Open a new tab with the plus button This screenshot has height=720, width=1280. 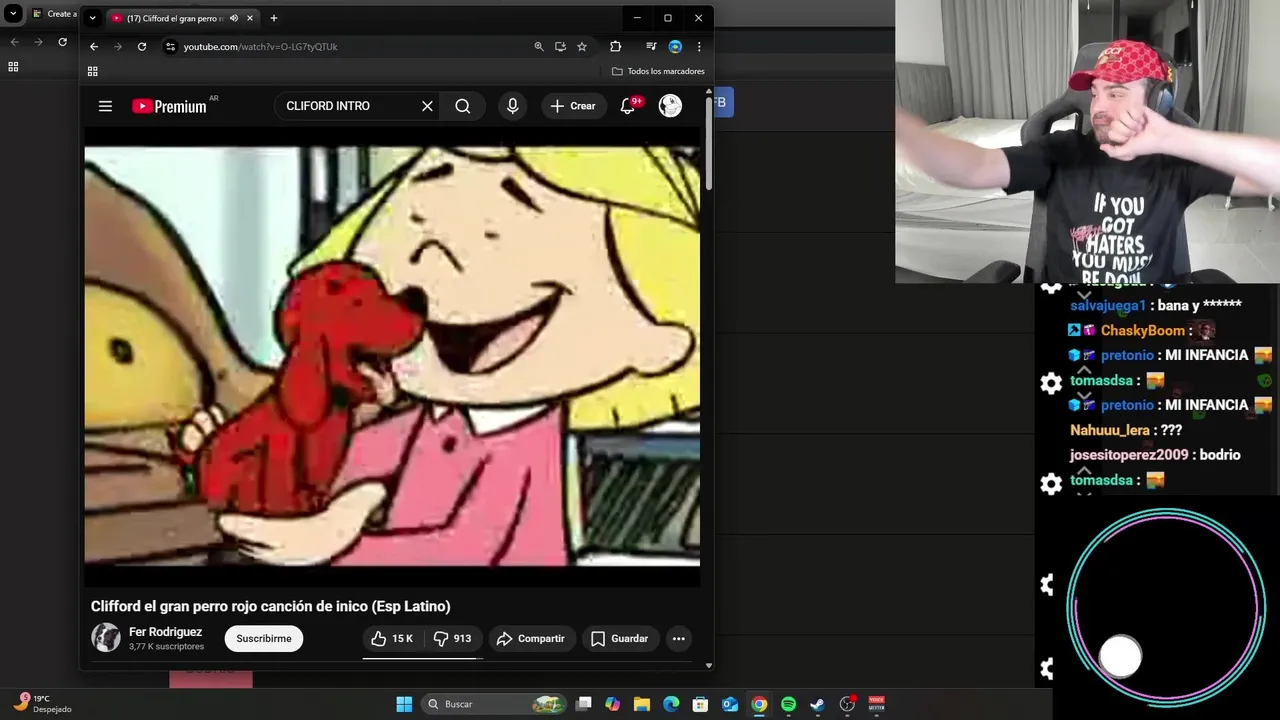[273, 18]
